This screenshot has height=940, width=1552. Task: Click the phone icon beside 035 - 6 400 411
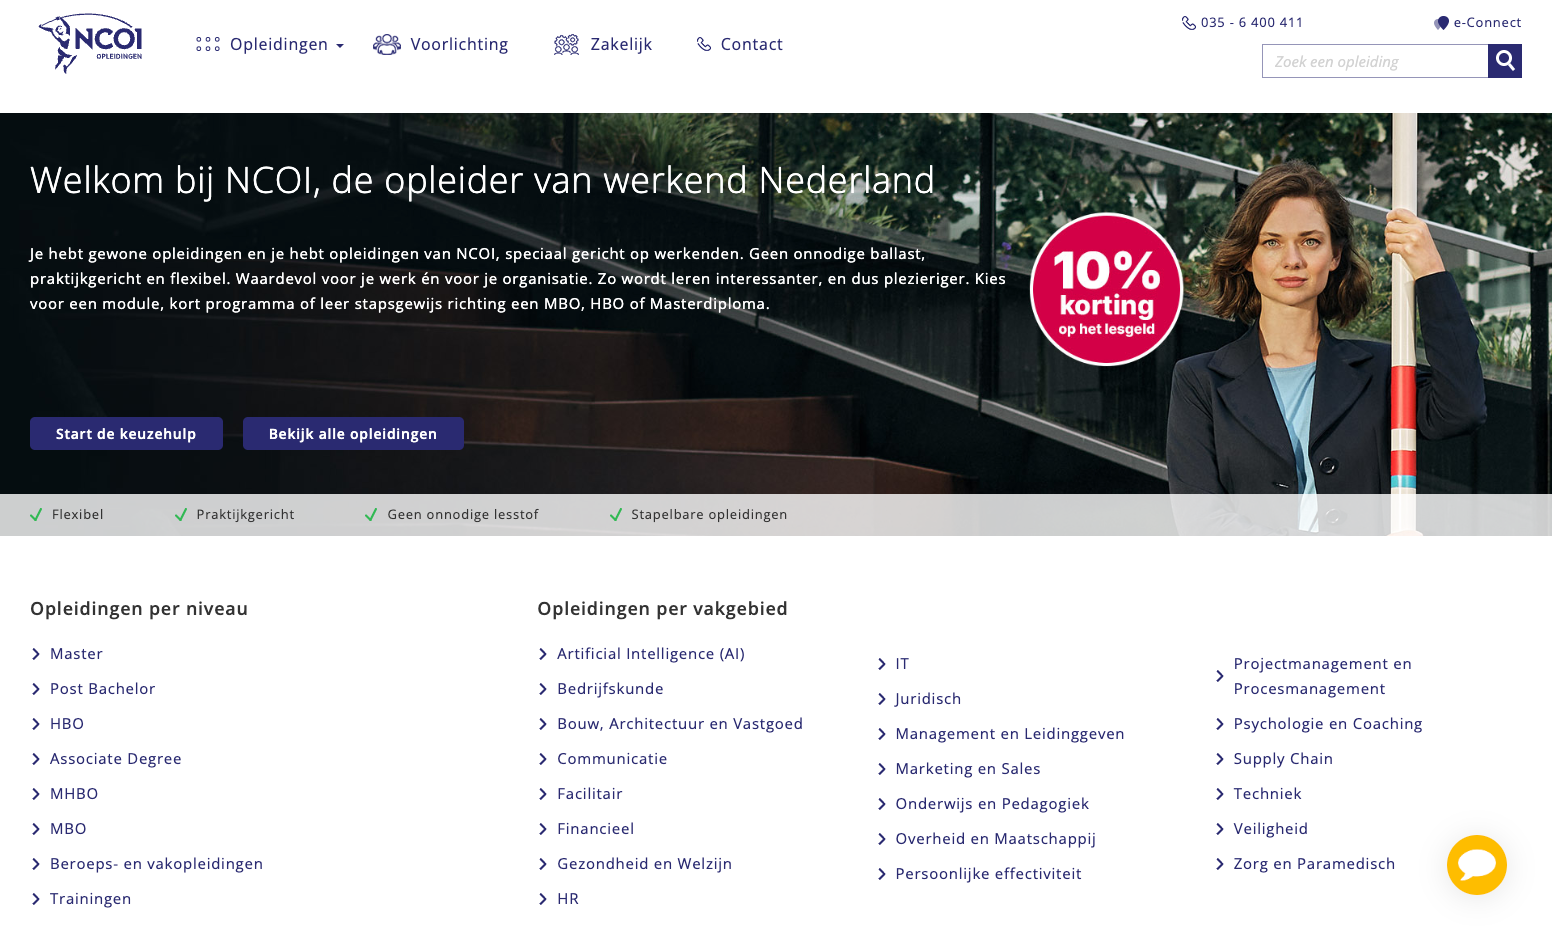[x=1188, y=23]
